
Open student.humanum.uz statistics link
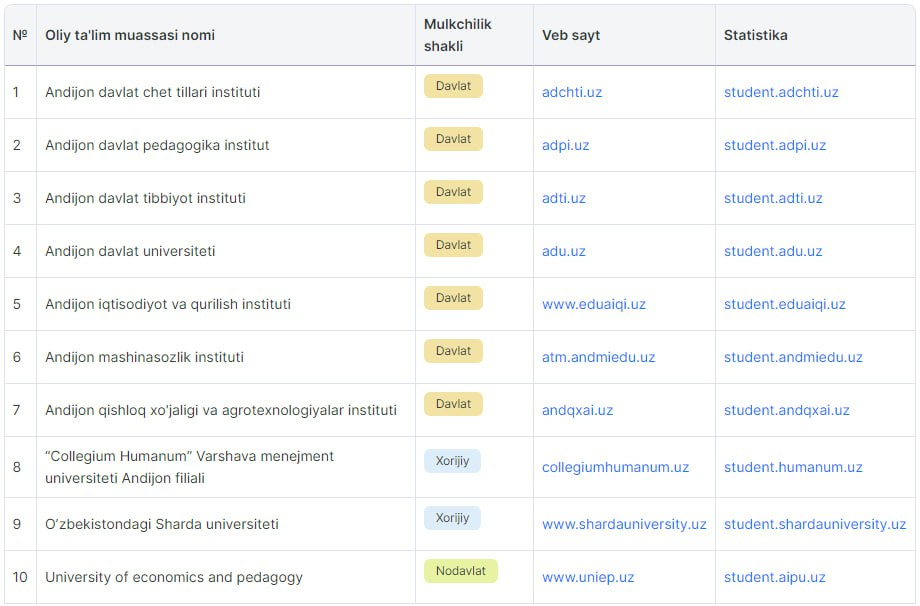tap(793, 467)
